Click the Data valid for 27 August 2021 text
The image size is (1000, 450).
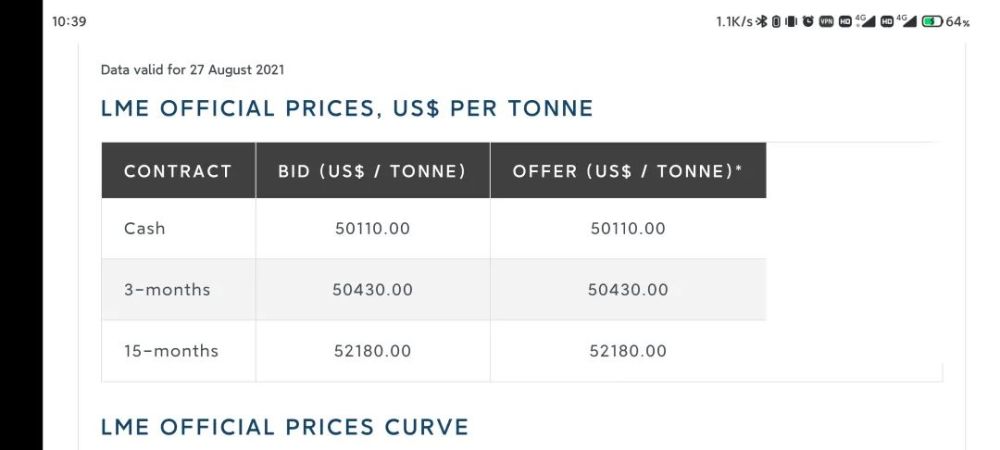(193, 69)
